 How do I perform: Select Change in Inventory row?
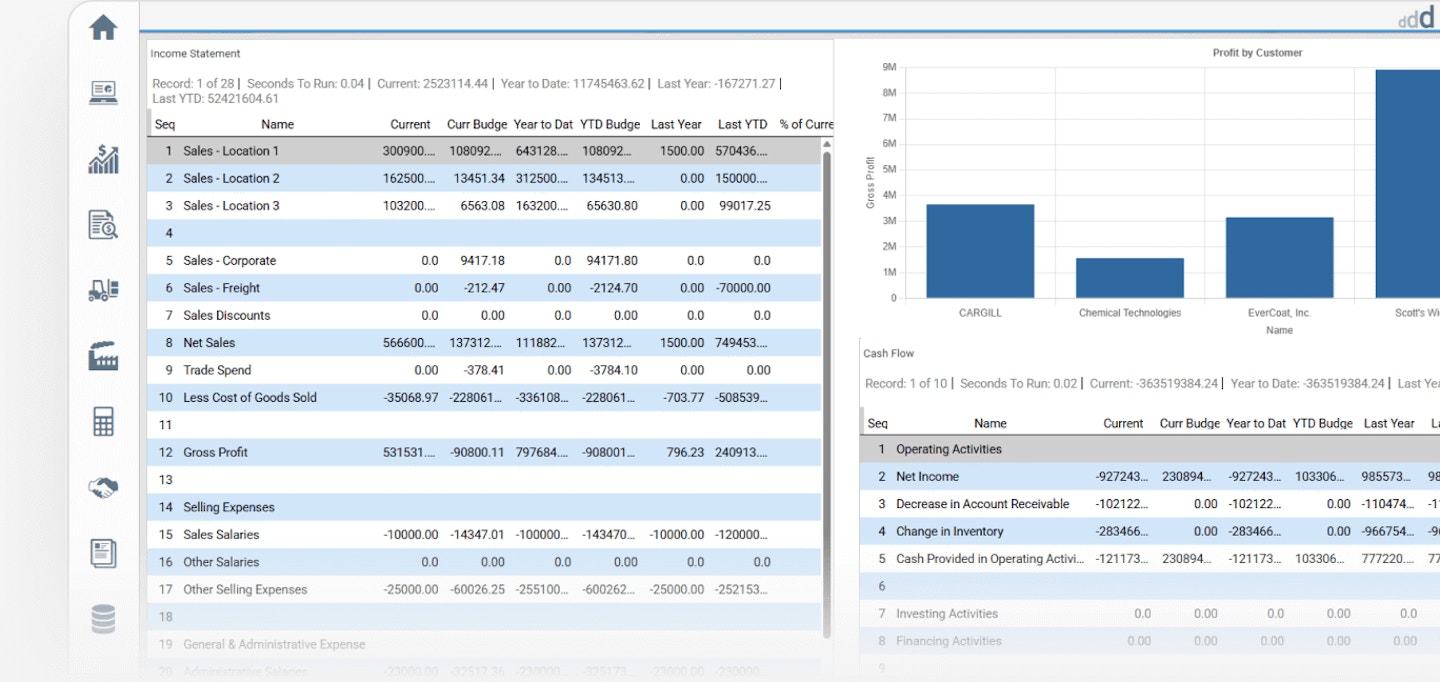[1150, 531]
